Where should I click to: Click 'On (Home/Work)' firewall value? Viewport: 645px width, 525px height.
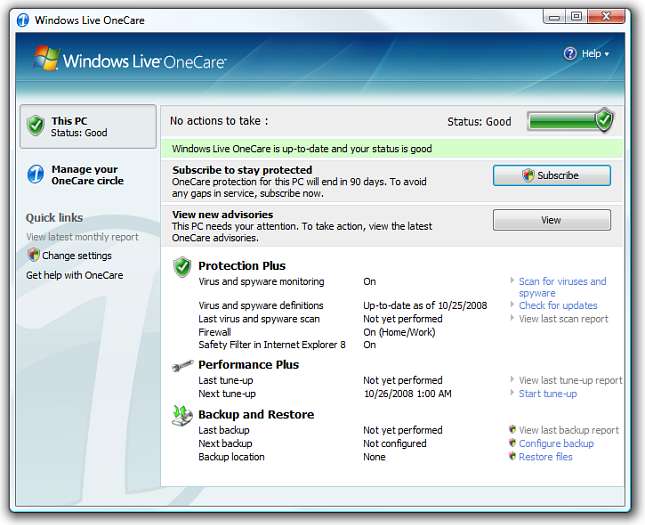399,332
